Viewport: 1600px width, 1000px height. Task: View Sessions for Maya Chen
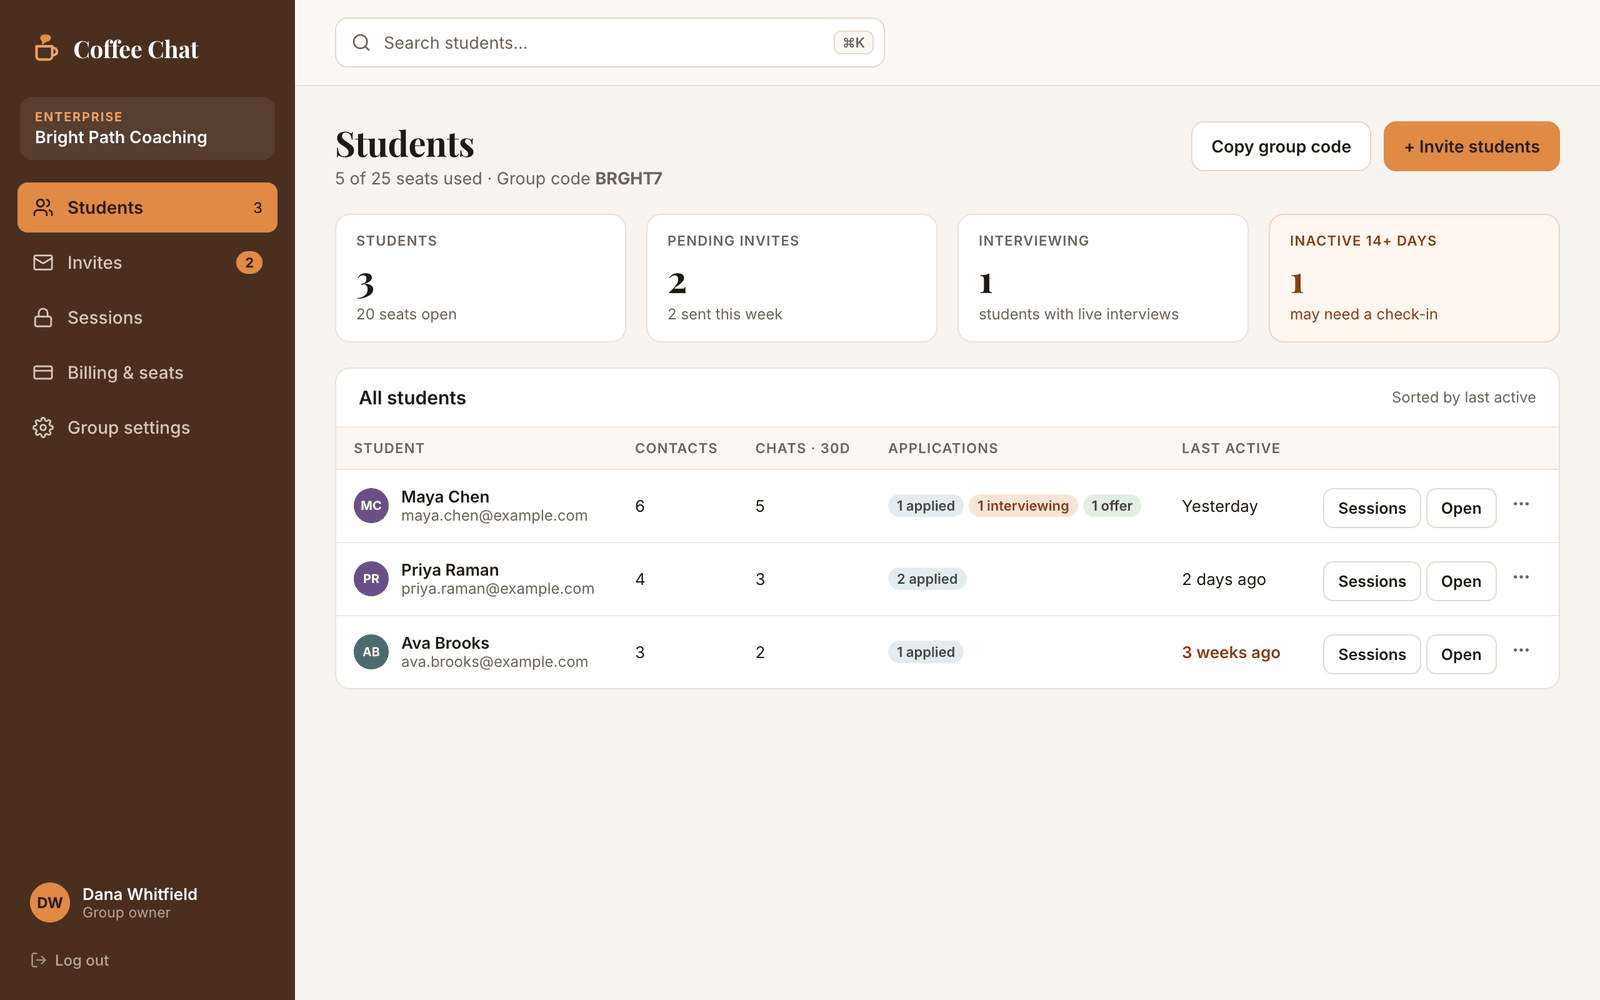coord(1372,508)
